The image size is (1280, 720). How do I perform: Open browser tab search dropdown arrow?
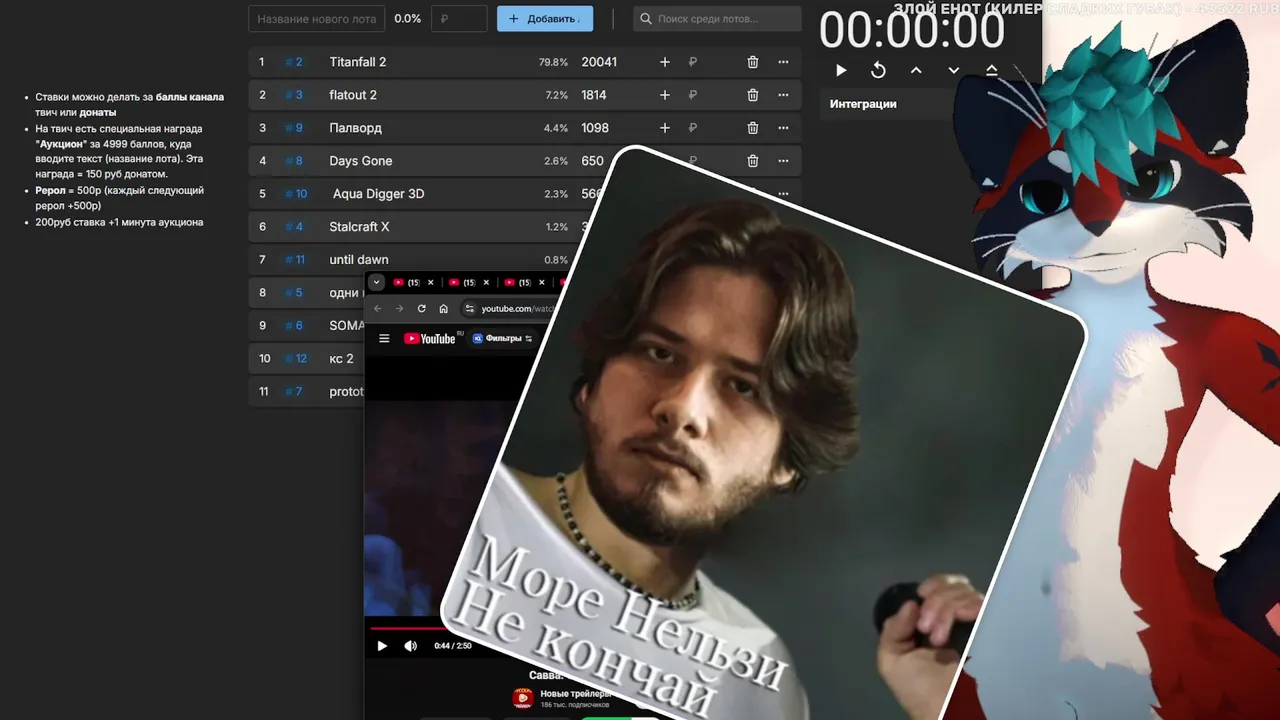377,283
